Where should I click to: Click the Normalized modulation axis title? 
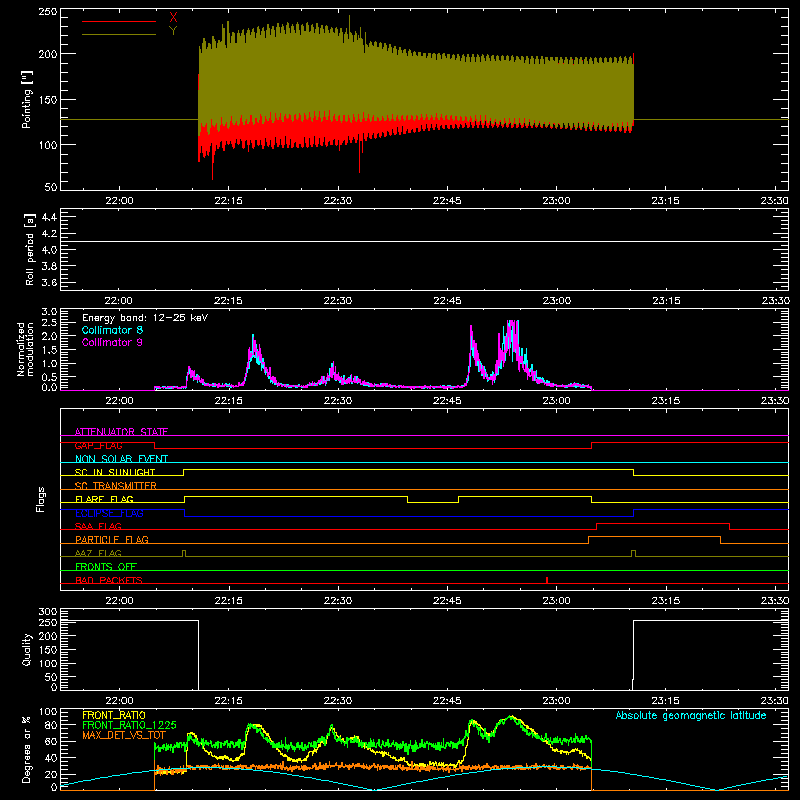click(25, 349)
